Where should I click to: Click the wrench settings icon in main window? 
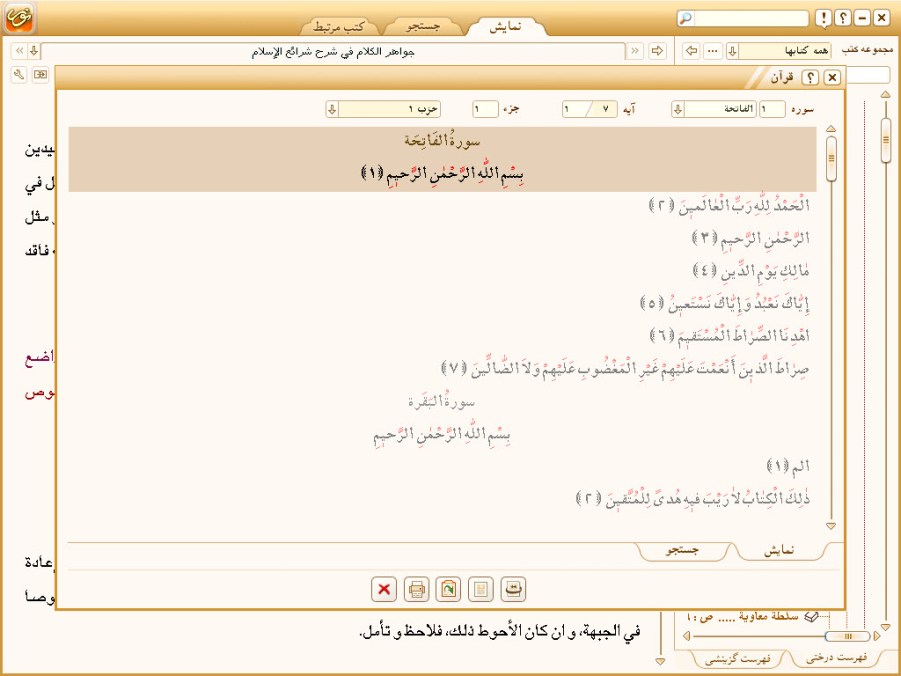click(x=19, y=74)
